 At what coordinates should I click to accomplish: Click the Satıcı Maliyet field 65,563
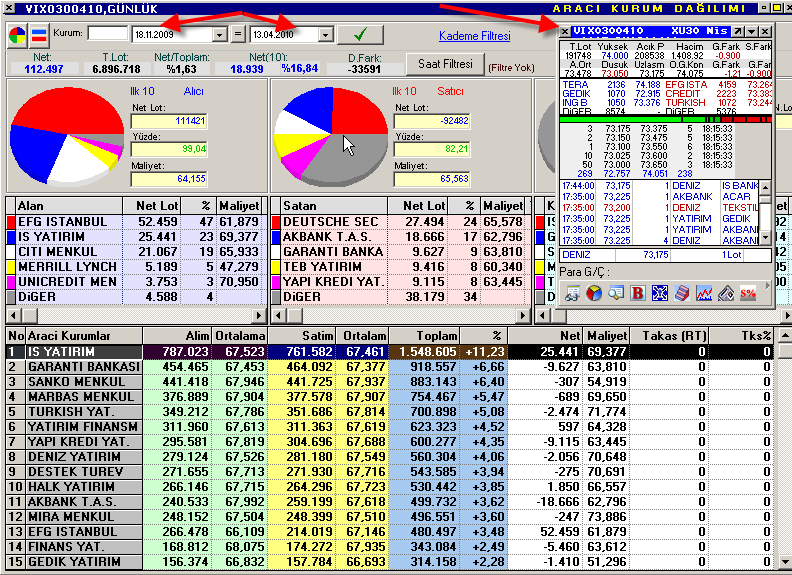point(432,179)
